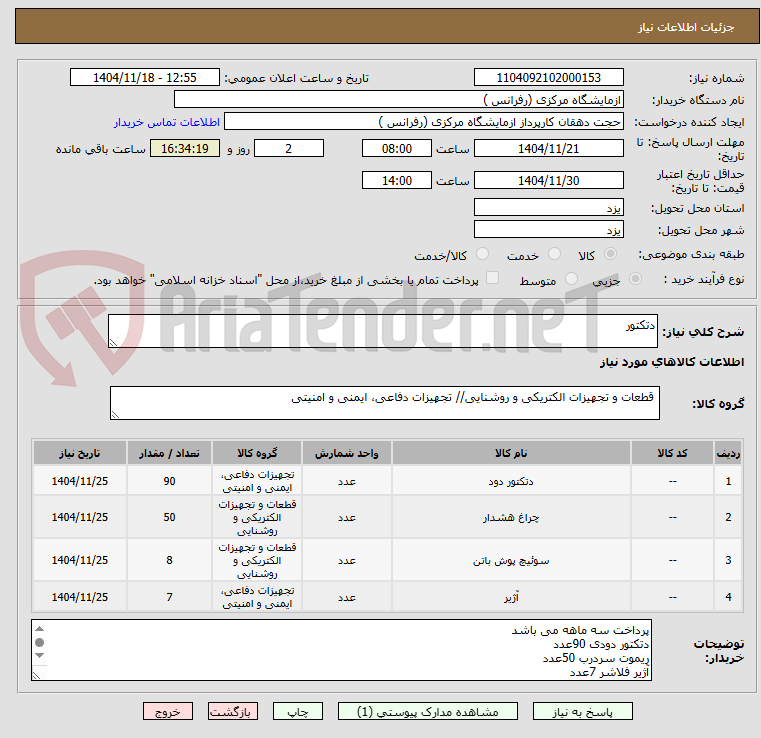This screenshot has height=738, width=761.
Task: Click the چاپ print button
Action: [298, 711]
